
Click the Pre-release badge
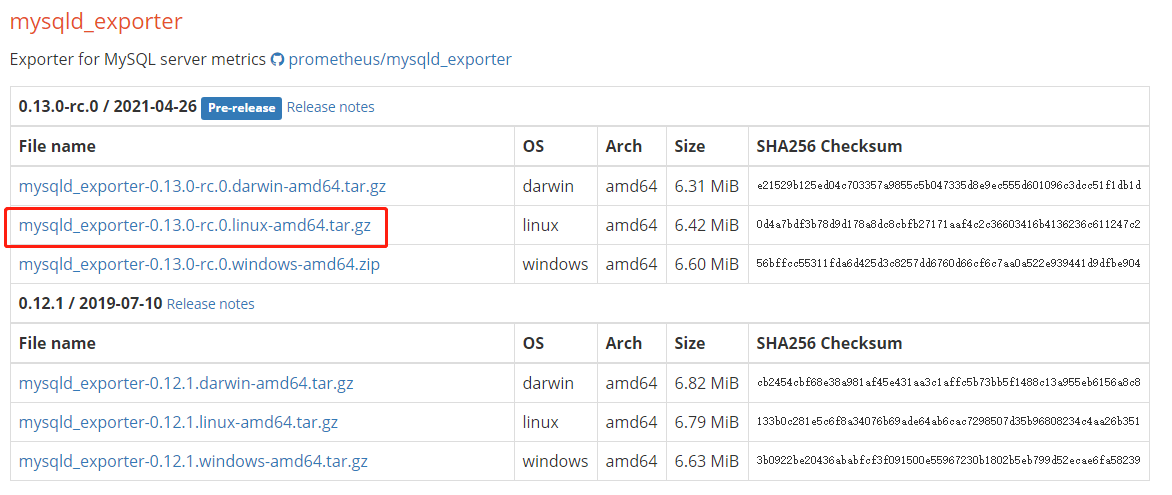click(x=241, y=108)
